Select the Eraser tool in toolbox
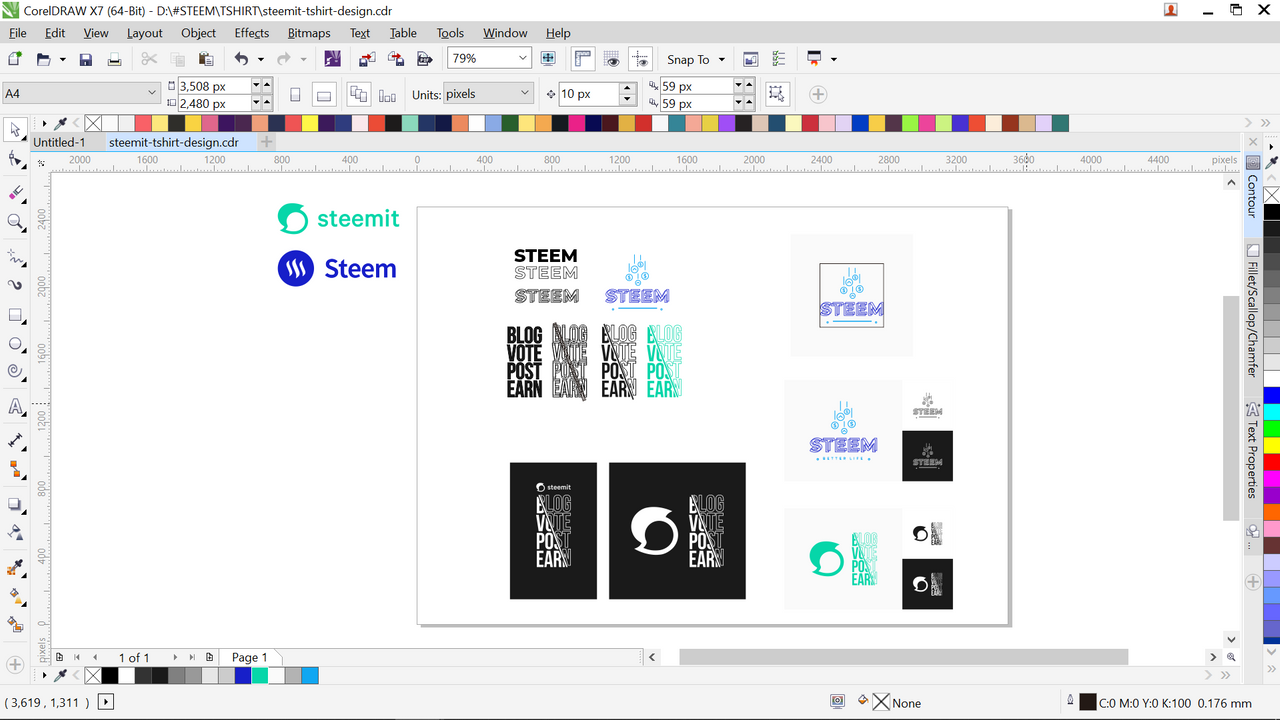 click(15, 191)
